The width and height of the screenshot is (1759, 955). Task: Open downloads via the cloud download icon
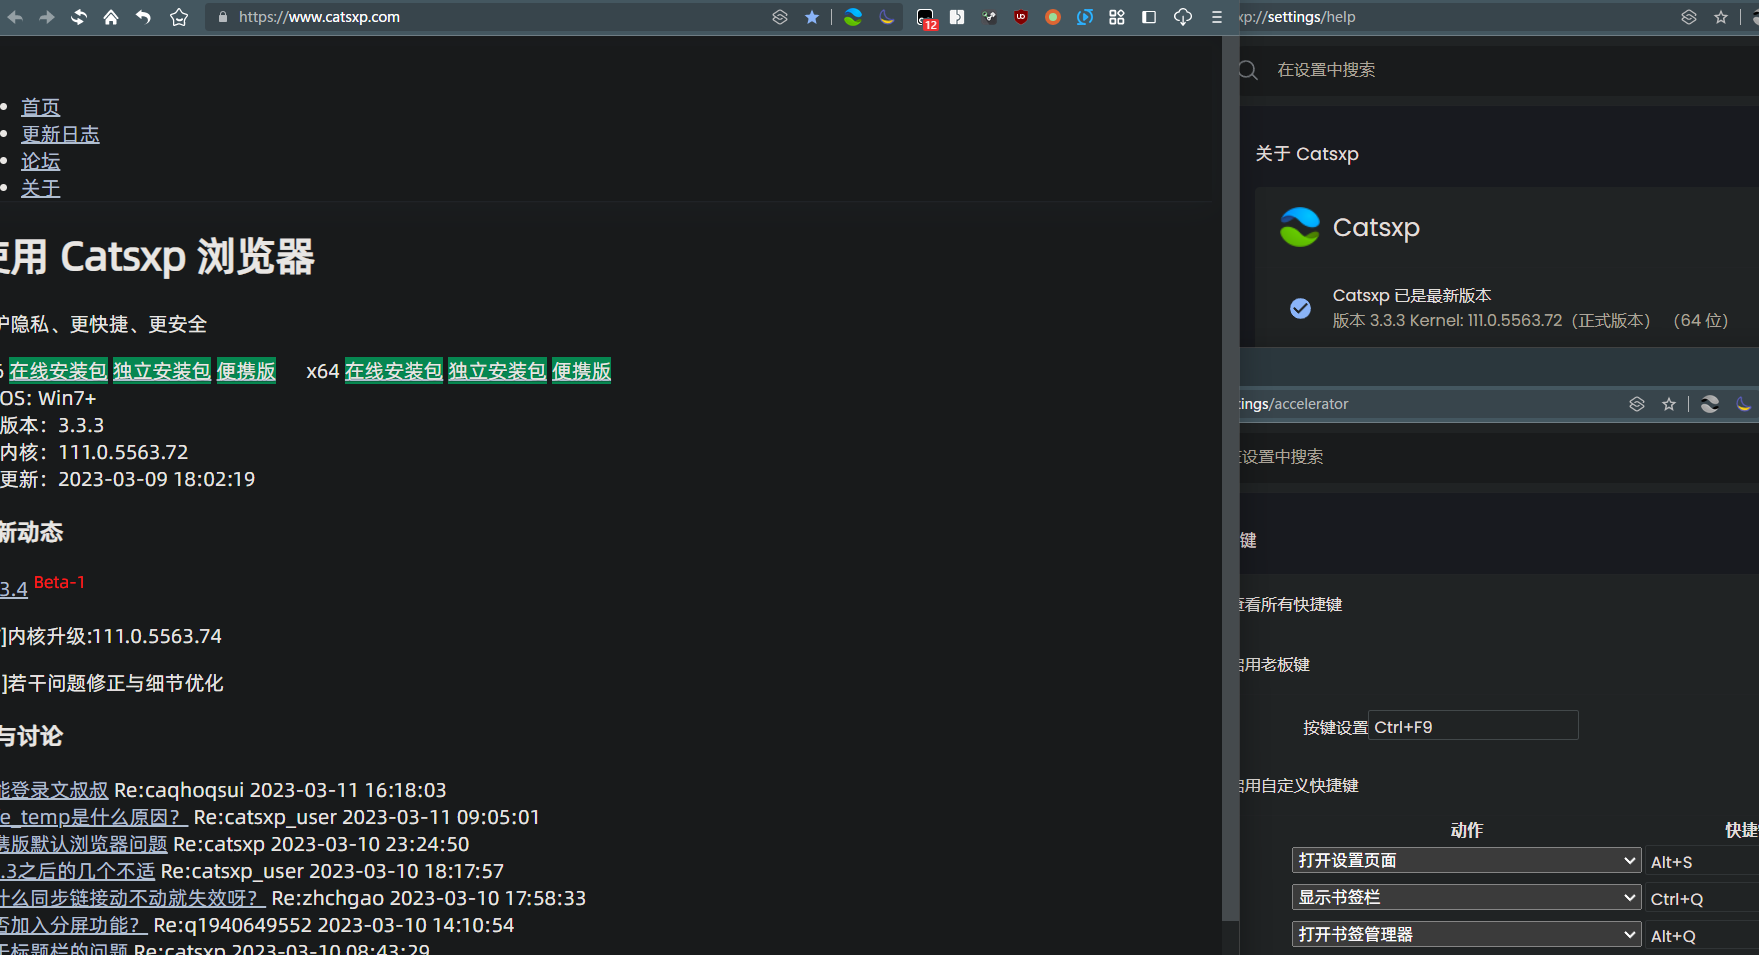pyautogui.click(x=1183, y=17)
